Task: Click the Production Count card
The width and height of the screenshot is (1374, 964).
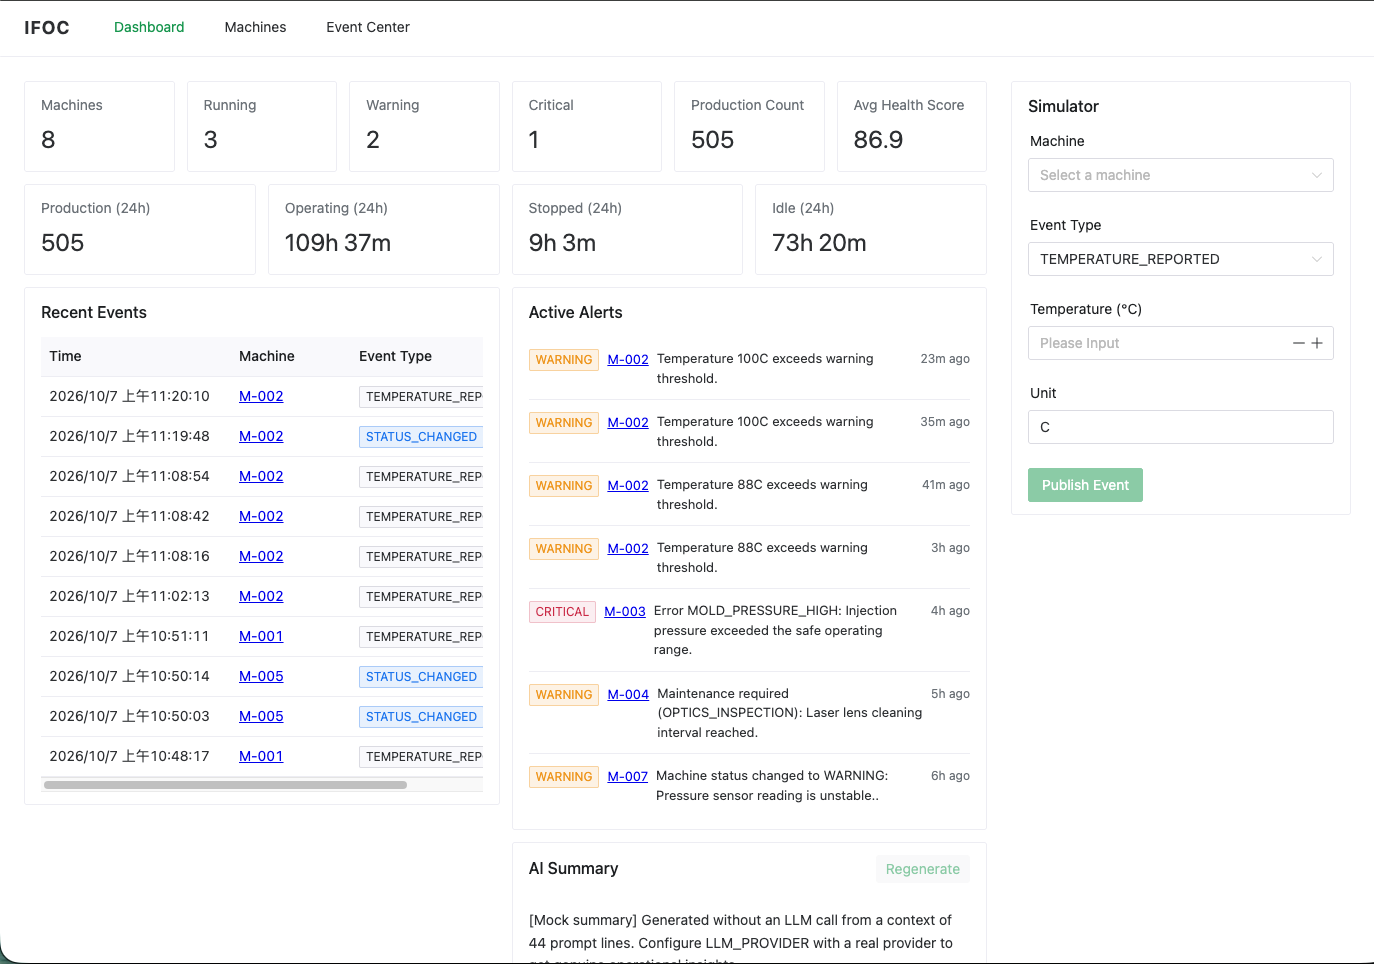Action: tap(749, 126)
